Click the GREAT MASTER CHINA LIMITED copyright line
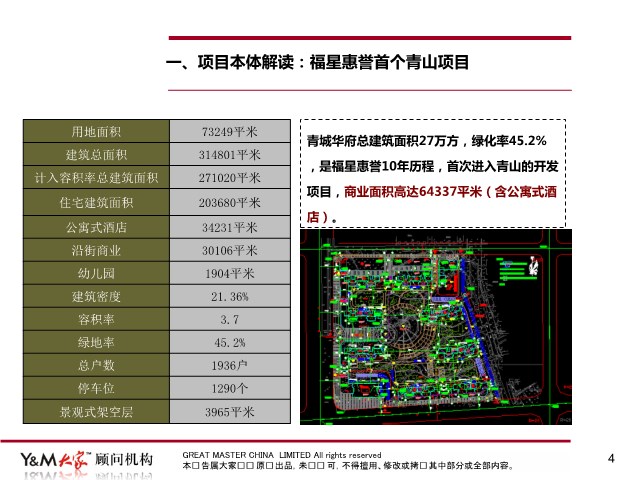The height and width of the screenshot is (480, 640). 282,455
